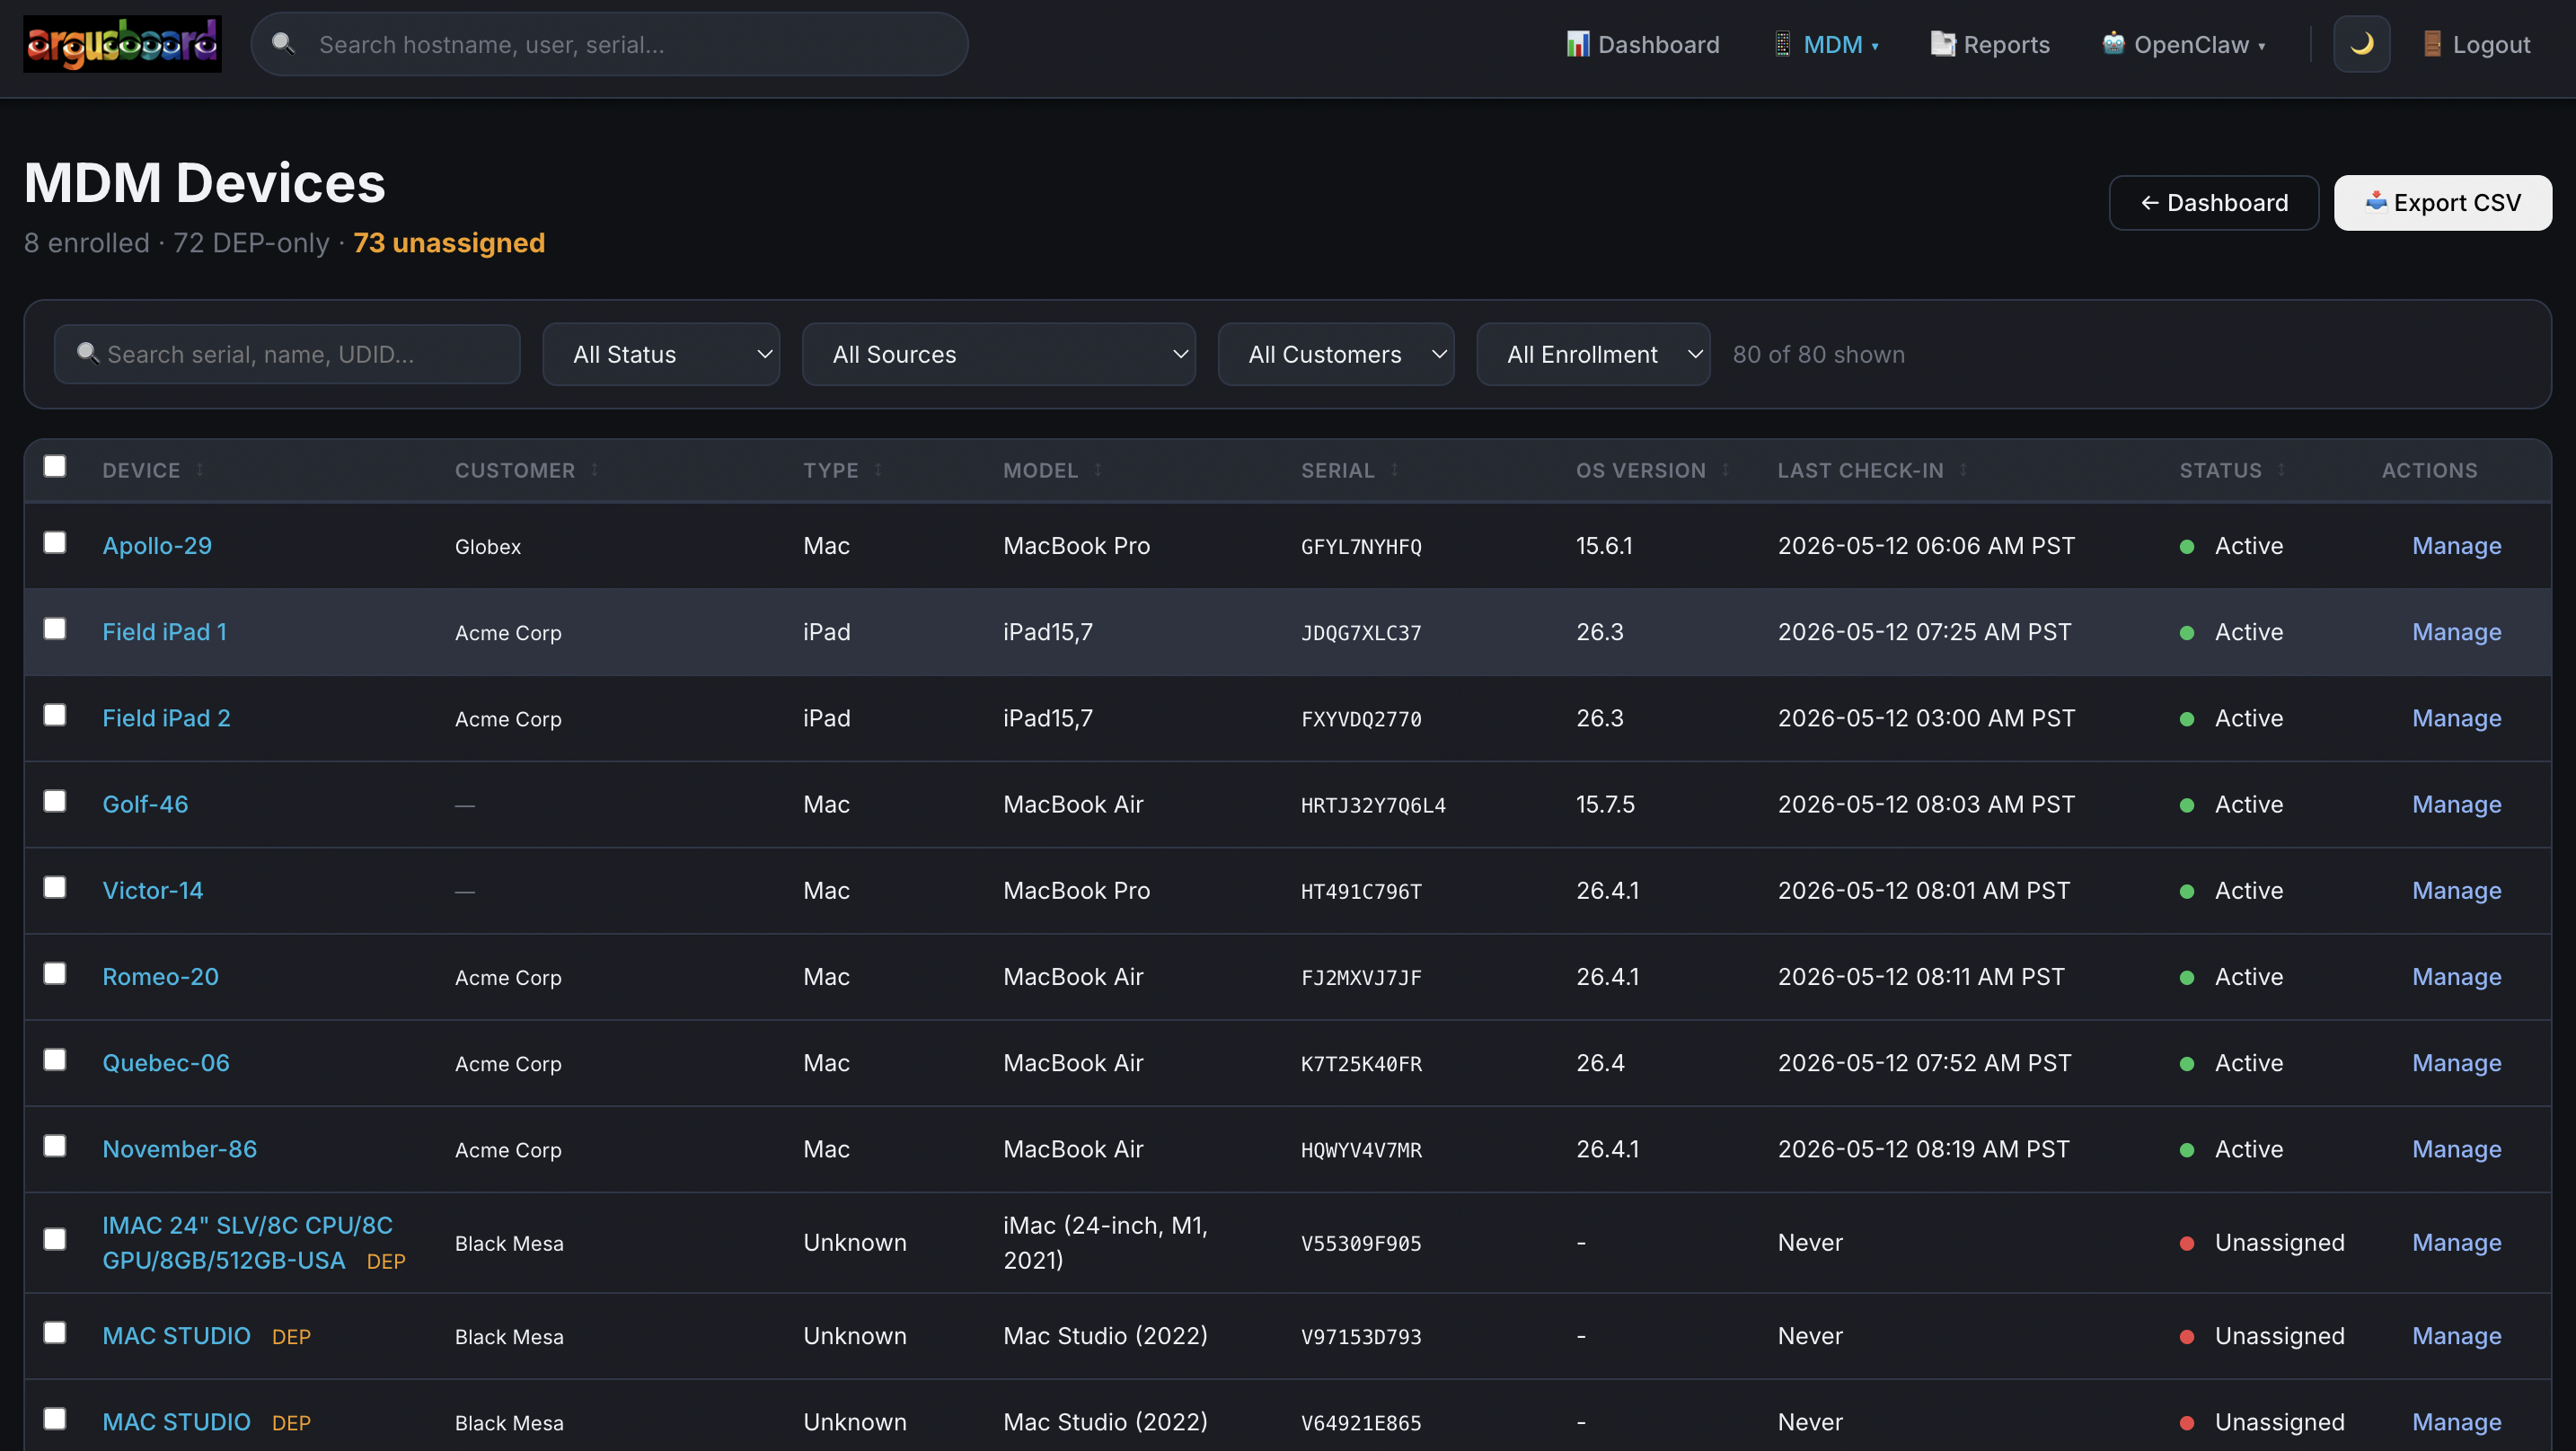The image size is (2576, 1451).
Task: Open Dashboard in the top navigation
Action: 1643,44
